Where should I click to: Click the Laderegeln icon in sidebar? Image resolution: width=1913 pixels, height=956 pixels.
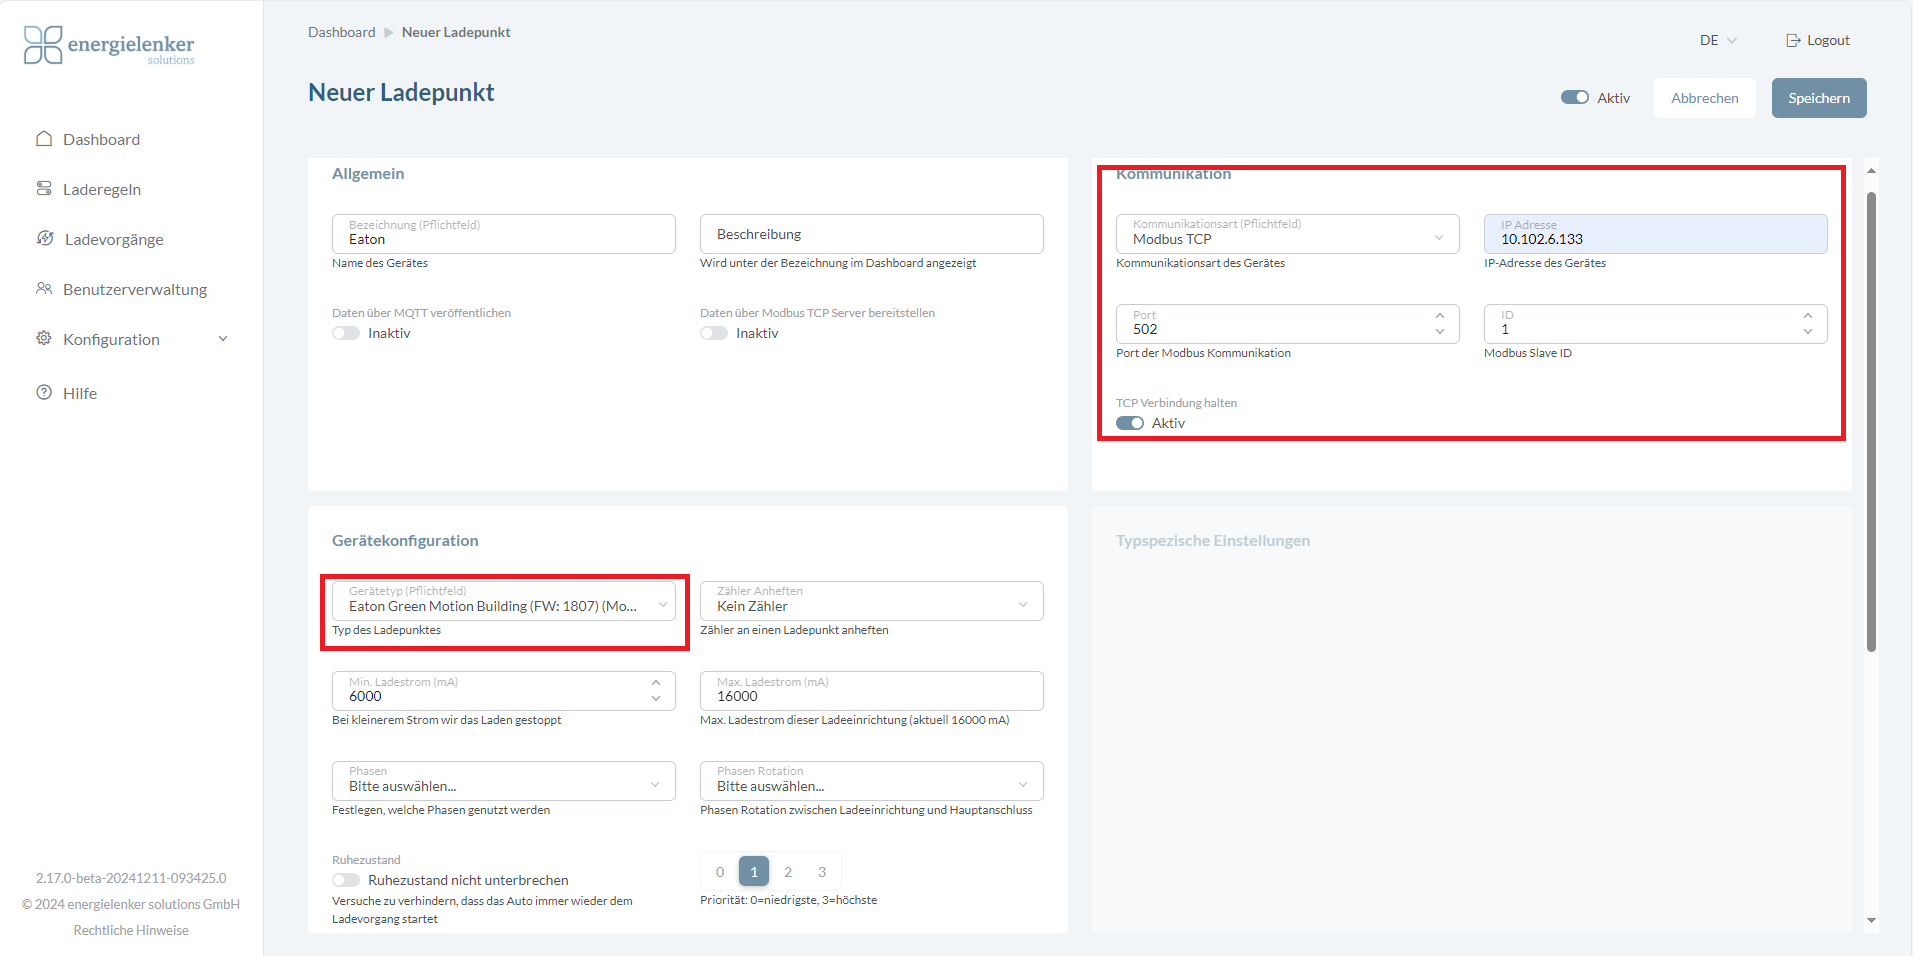pos(44,188)
